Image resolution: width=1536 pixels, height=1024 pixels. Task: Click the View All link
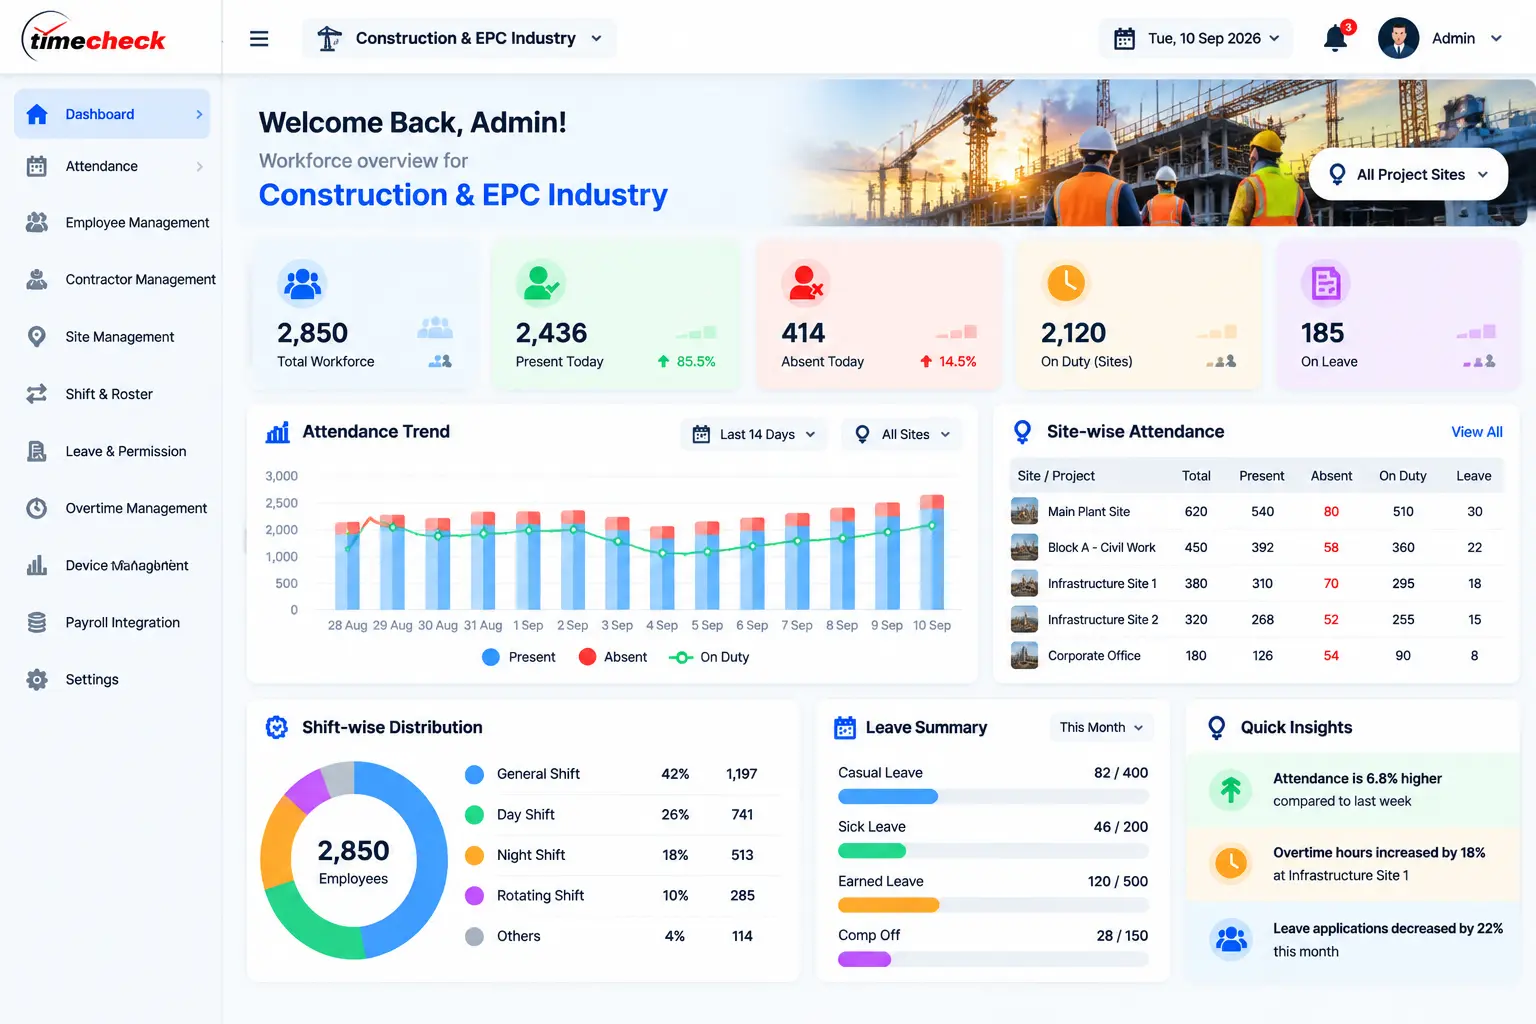(x=1477, y=432)
